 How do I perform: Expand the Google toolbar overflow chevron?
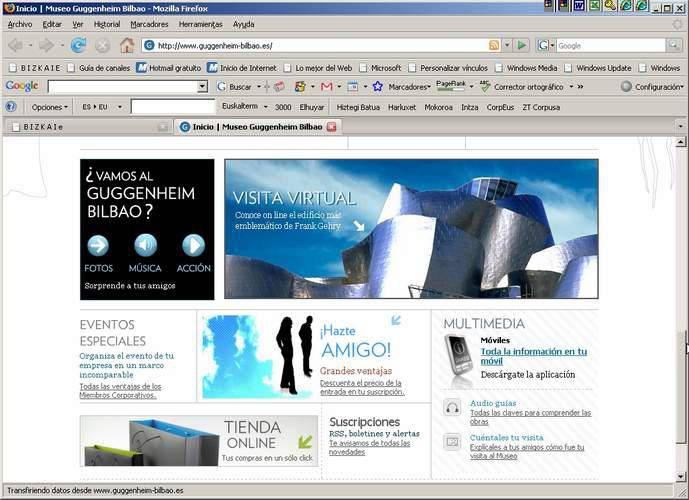[x=580, y=87]
